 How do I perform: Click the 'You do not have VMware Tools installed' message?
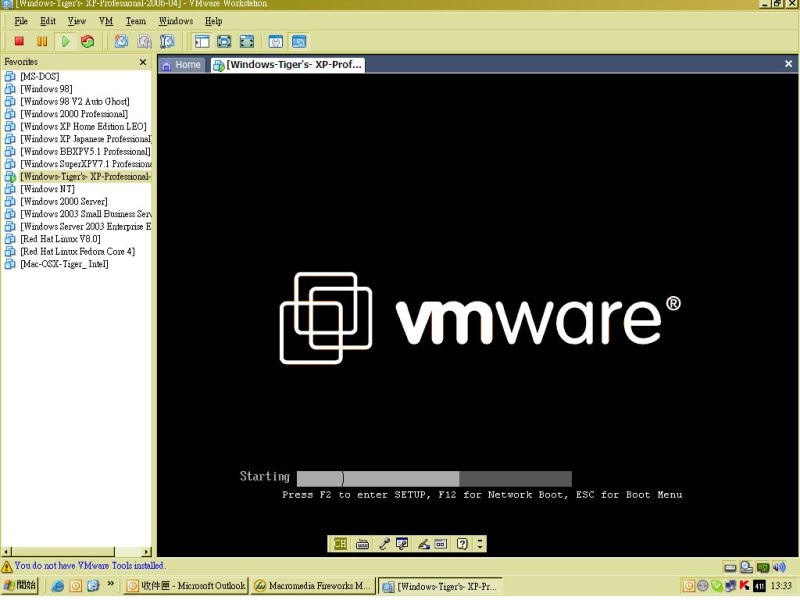click(90, 565)
